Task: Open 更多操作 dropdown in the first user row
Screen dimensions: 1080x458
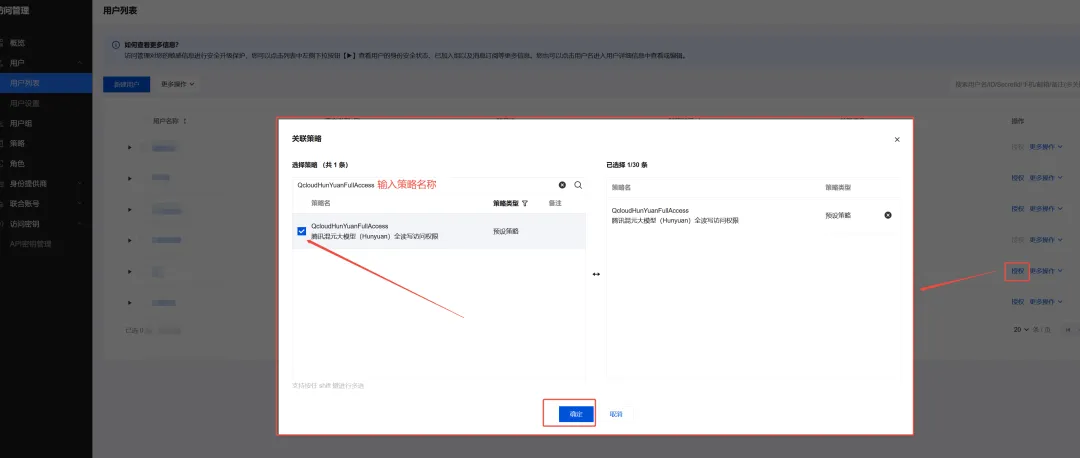Action: [x=1046, y=147]
